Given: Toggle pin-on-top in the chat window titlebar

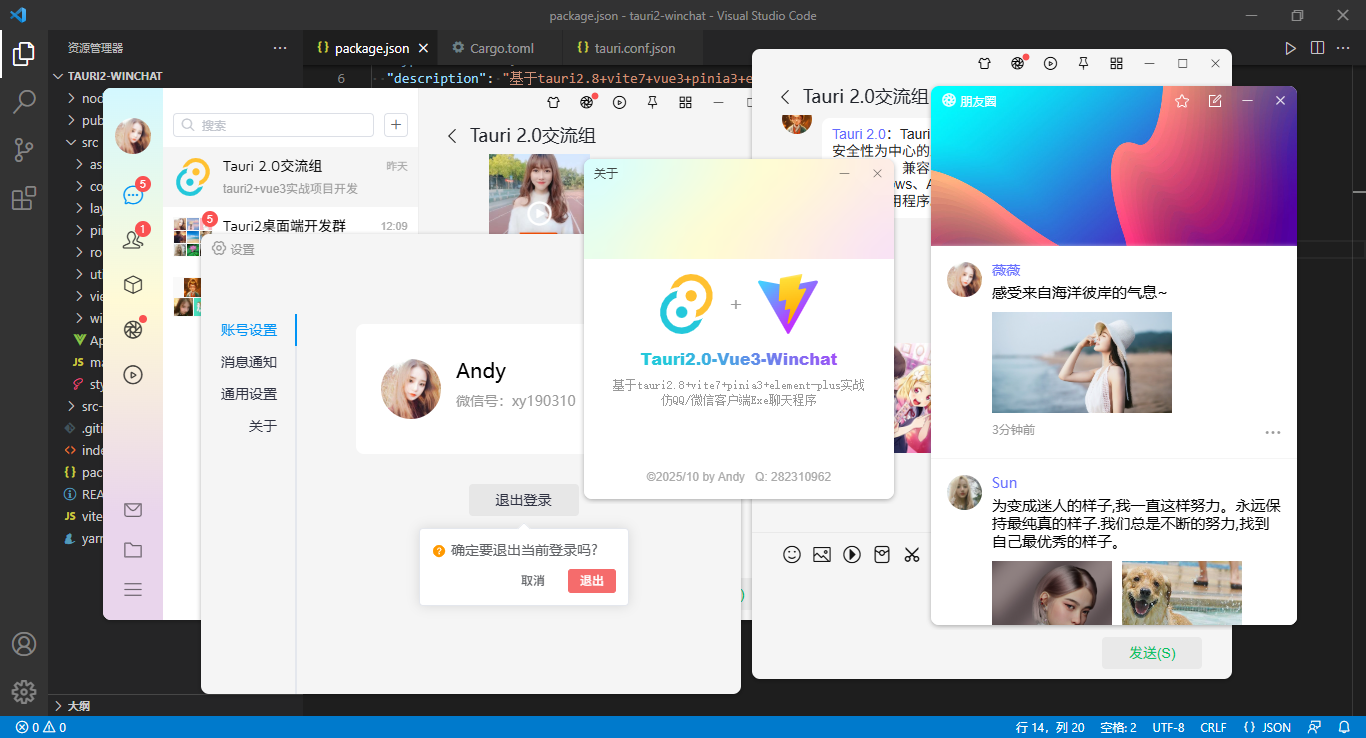Looking at the screenshot, I should (x=1082, y=63).
